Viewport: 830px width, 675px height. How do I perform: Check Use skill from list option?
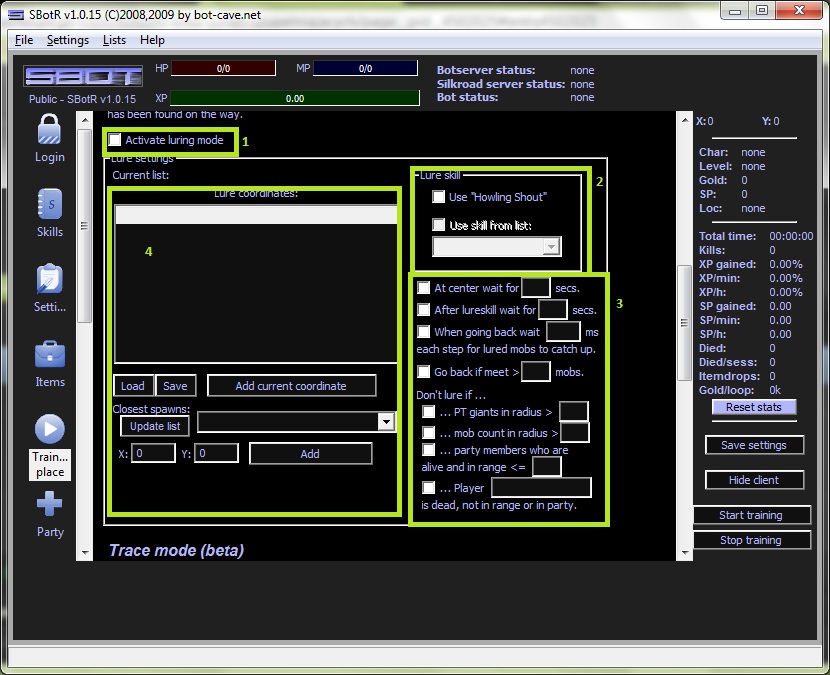438,225
